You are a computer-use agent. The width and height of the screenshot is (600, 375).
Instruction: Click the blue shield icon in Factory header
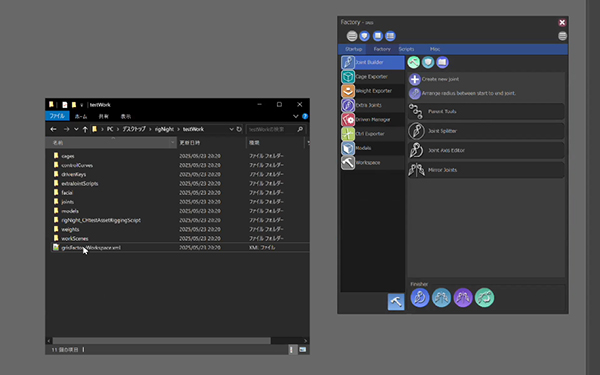click(365, 36)
